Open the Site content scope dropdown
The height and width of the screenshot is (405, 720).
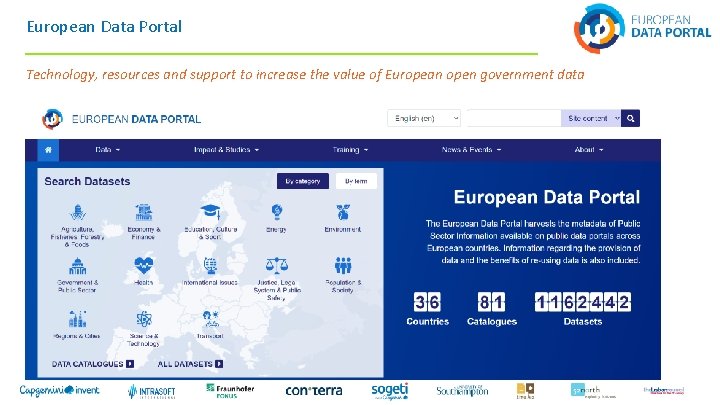591,118
